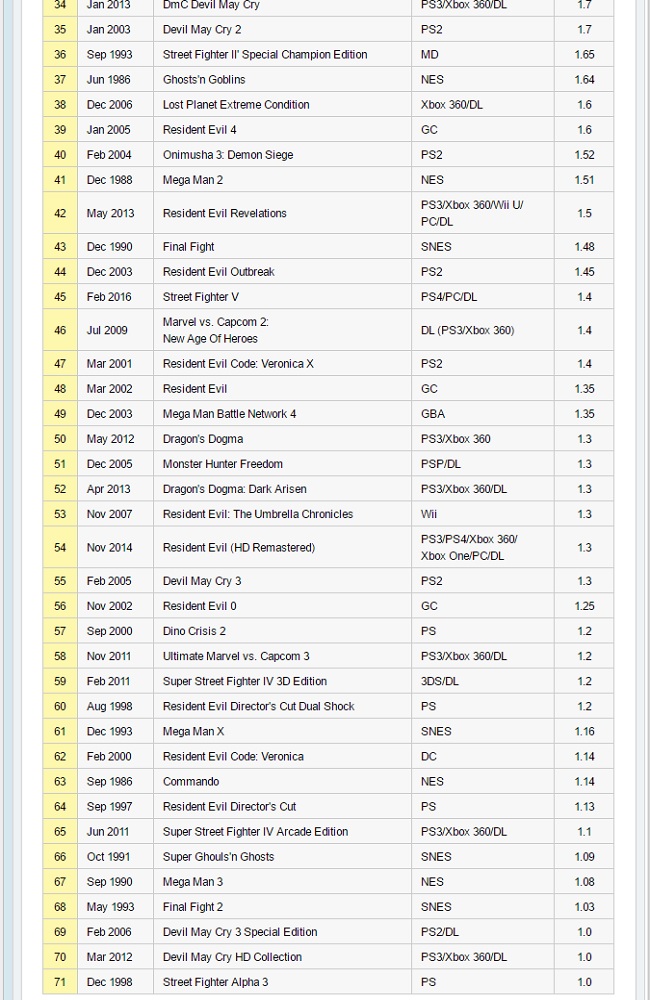Viewport: 650px width, 1000px height.
Task: Select the 'Mega Man Battle Network 4' title
Action: [x=229, y=414]
